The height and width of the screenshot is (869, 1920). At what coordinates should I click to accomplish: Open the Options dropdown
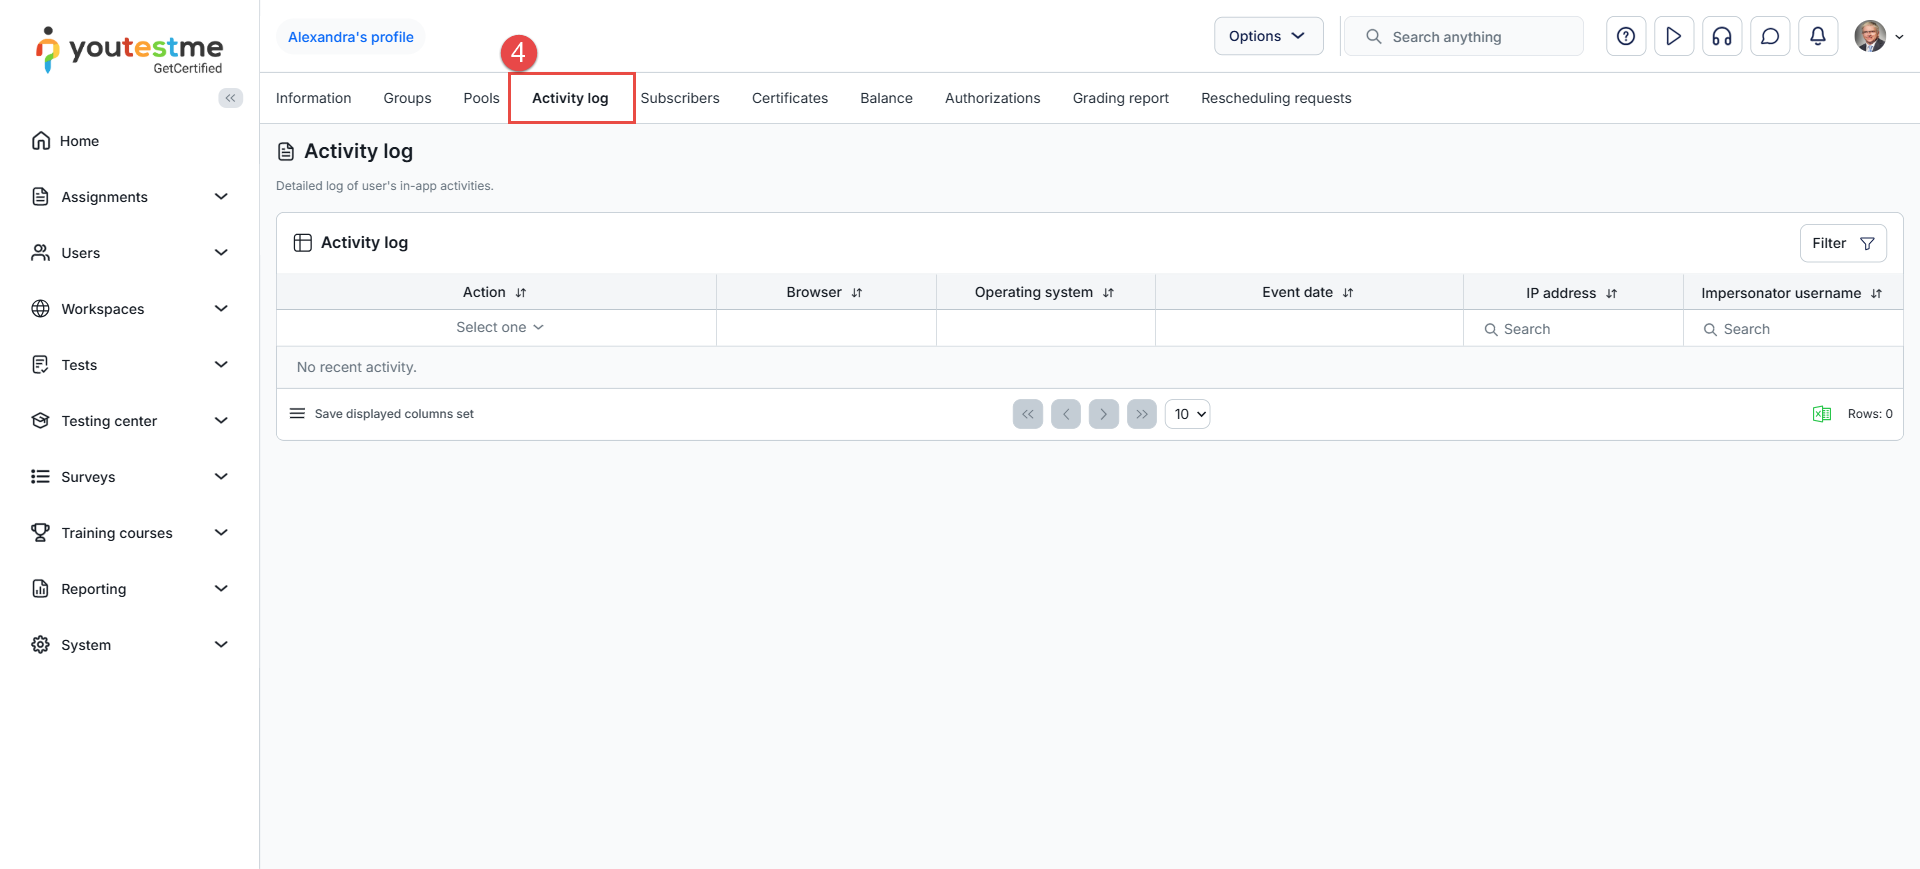(x=1268, y=36)
